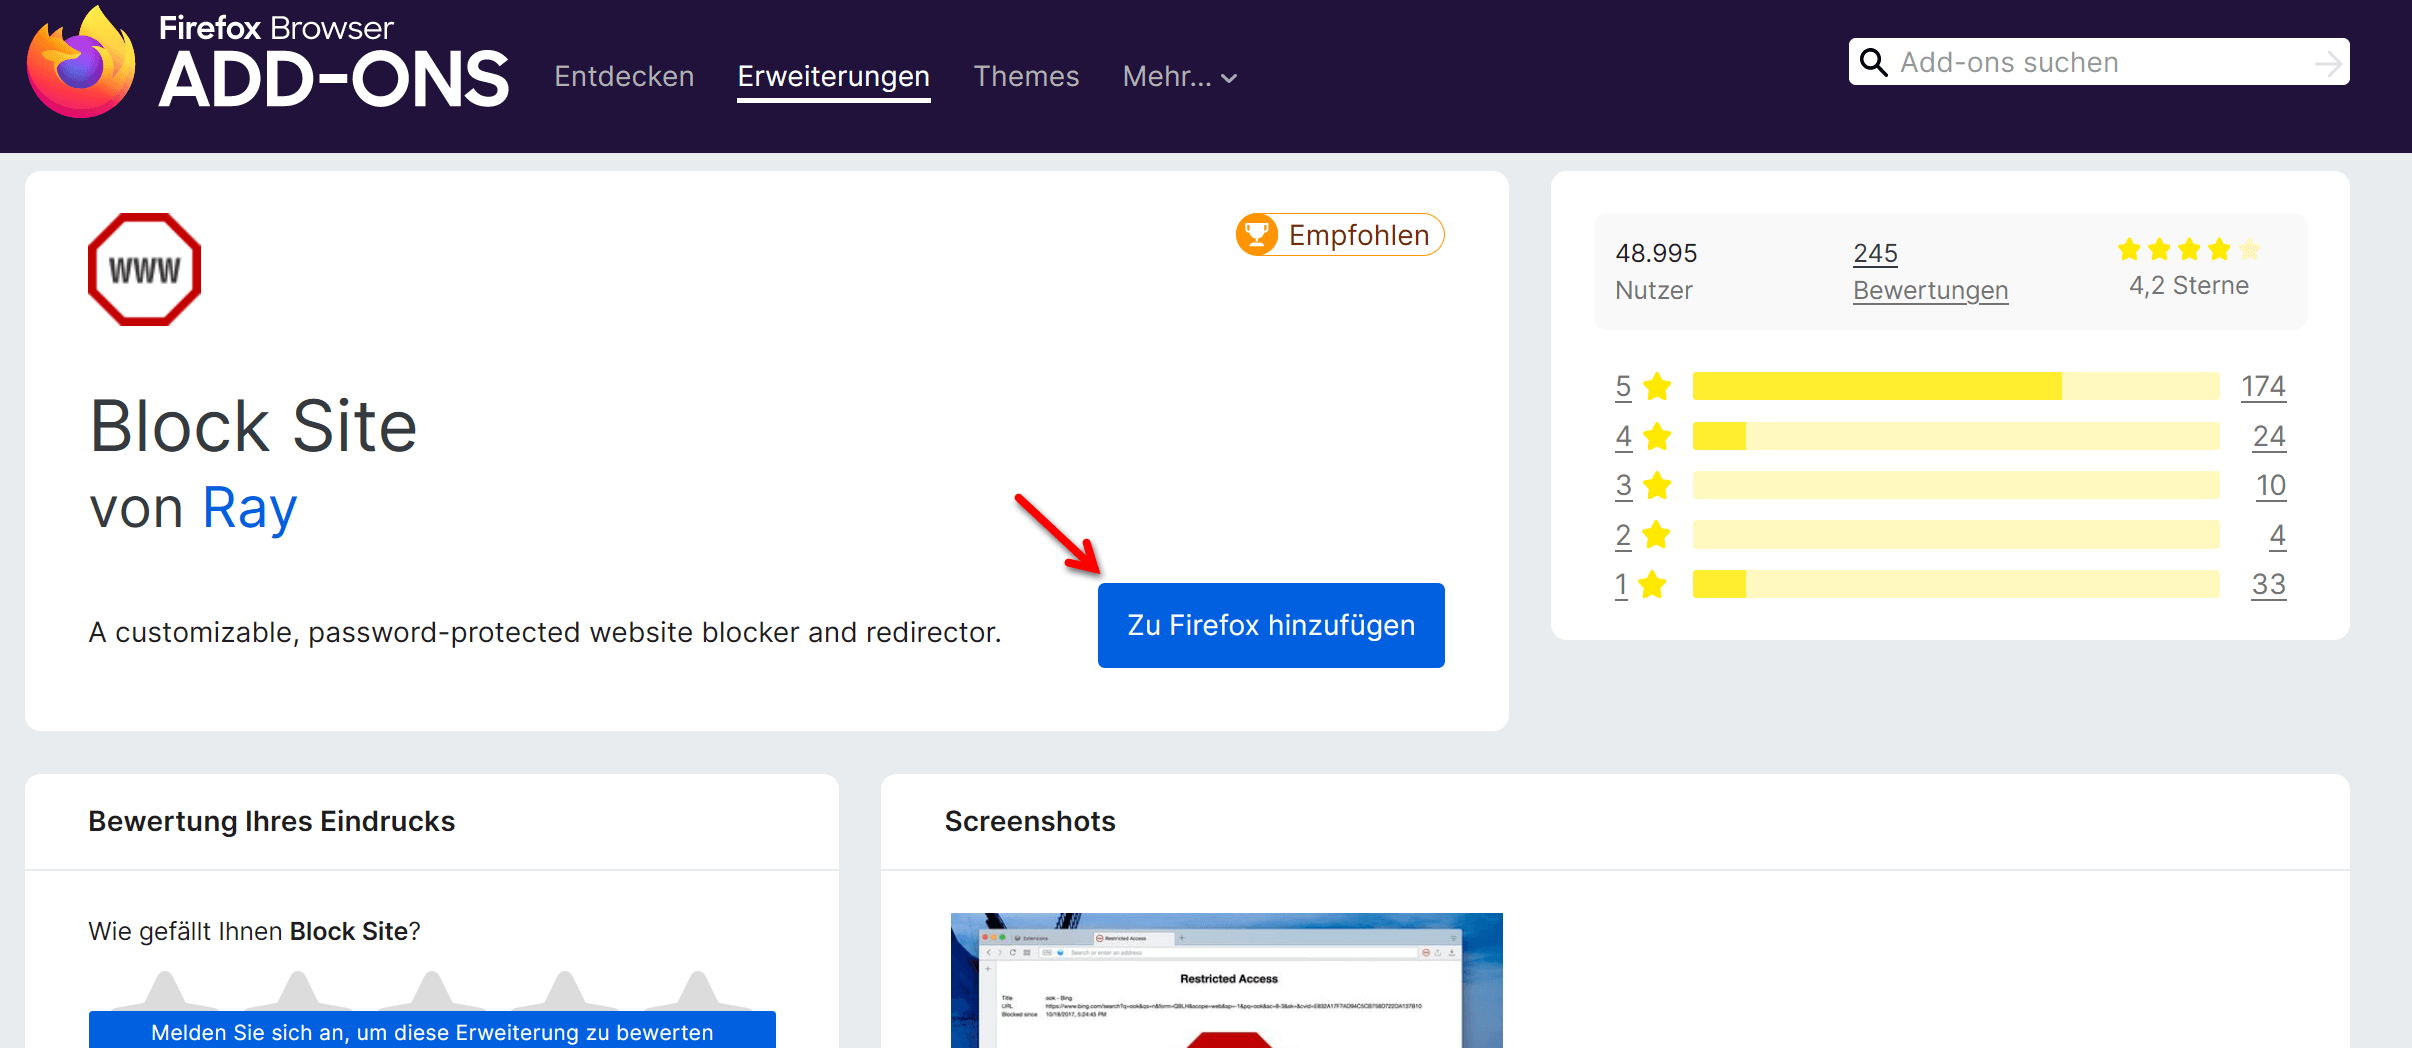Click the number 1 rating link
Image resolution: width=2412 pixels, height=1048 pixels.
pyautogui.click(x=1621, y=584)
